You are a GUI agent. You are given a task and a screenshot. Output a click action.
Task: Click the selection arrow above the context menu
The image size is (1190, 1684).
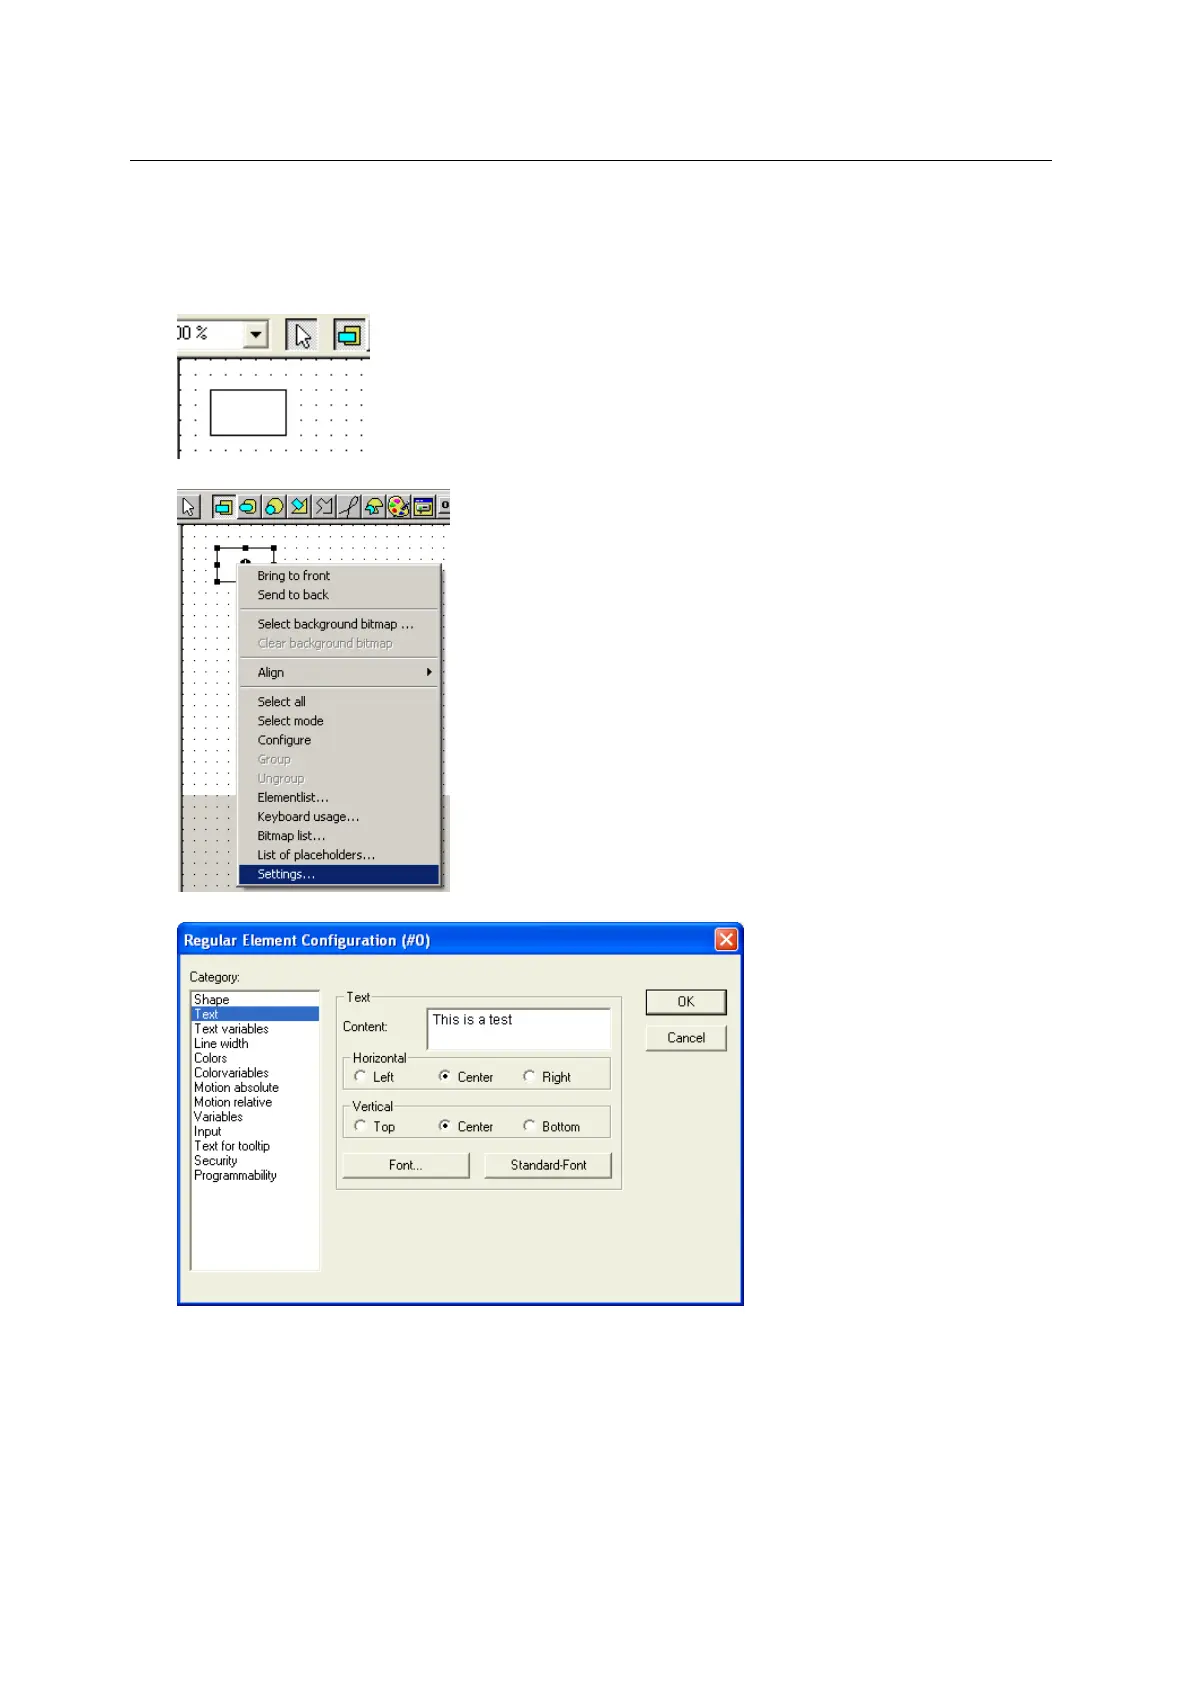click(189, 507)
